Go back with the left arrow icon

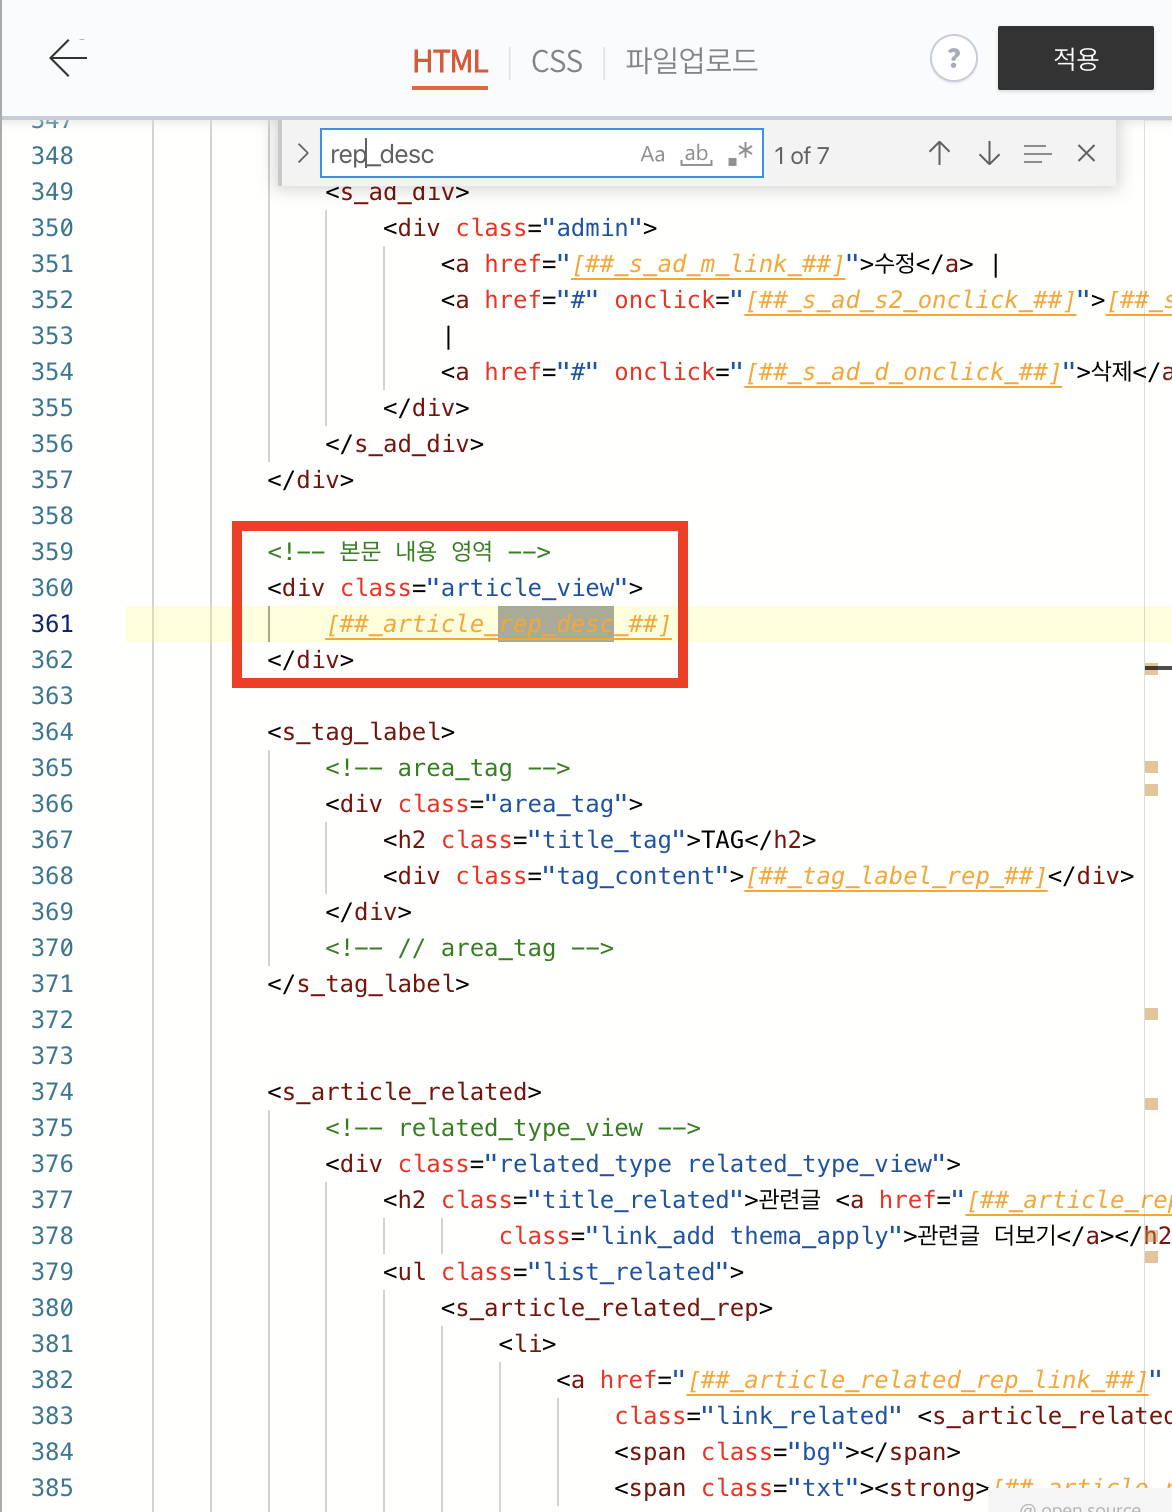click(68, 58)
